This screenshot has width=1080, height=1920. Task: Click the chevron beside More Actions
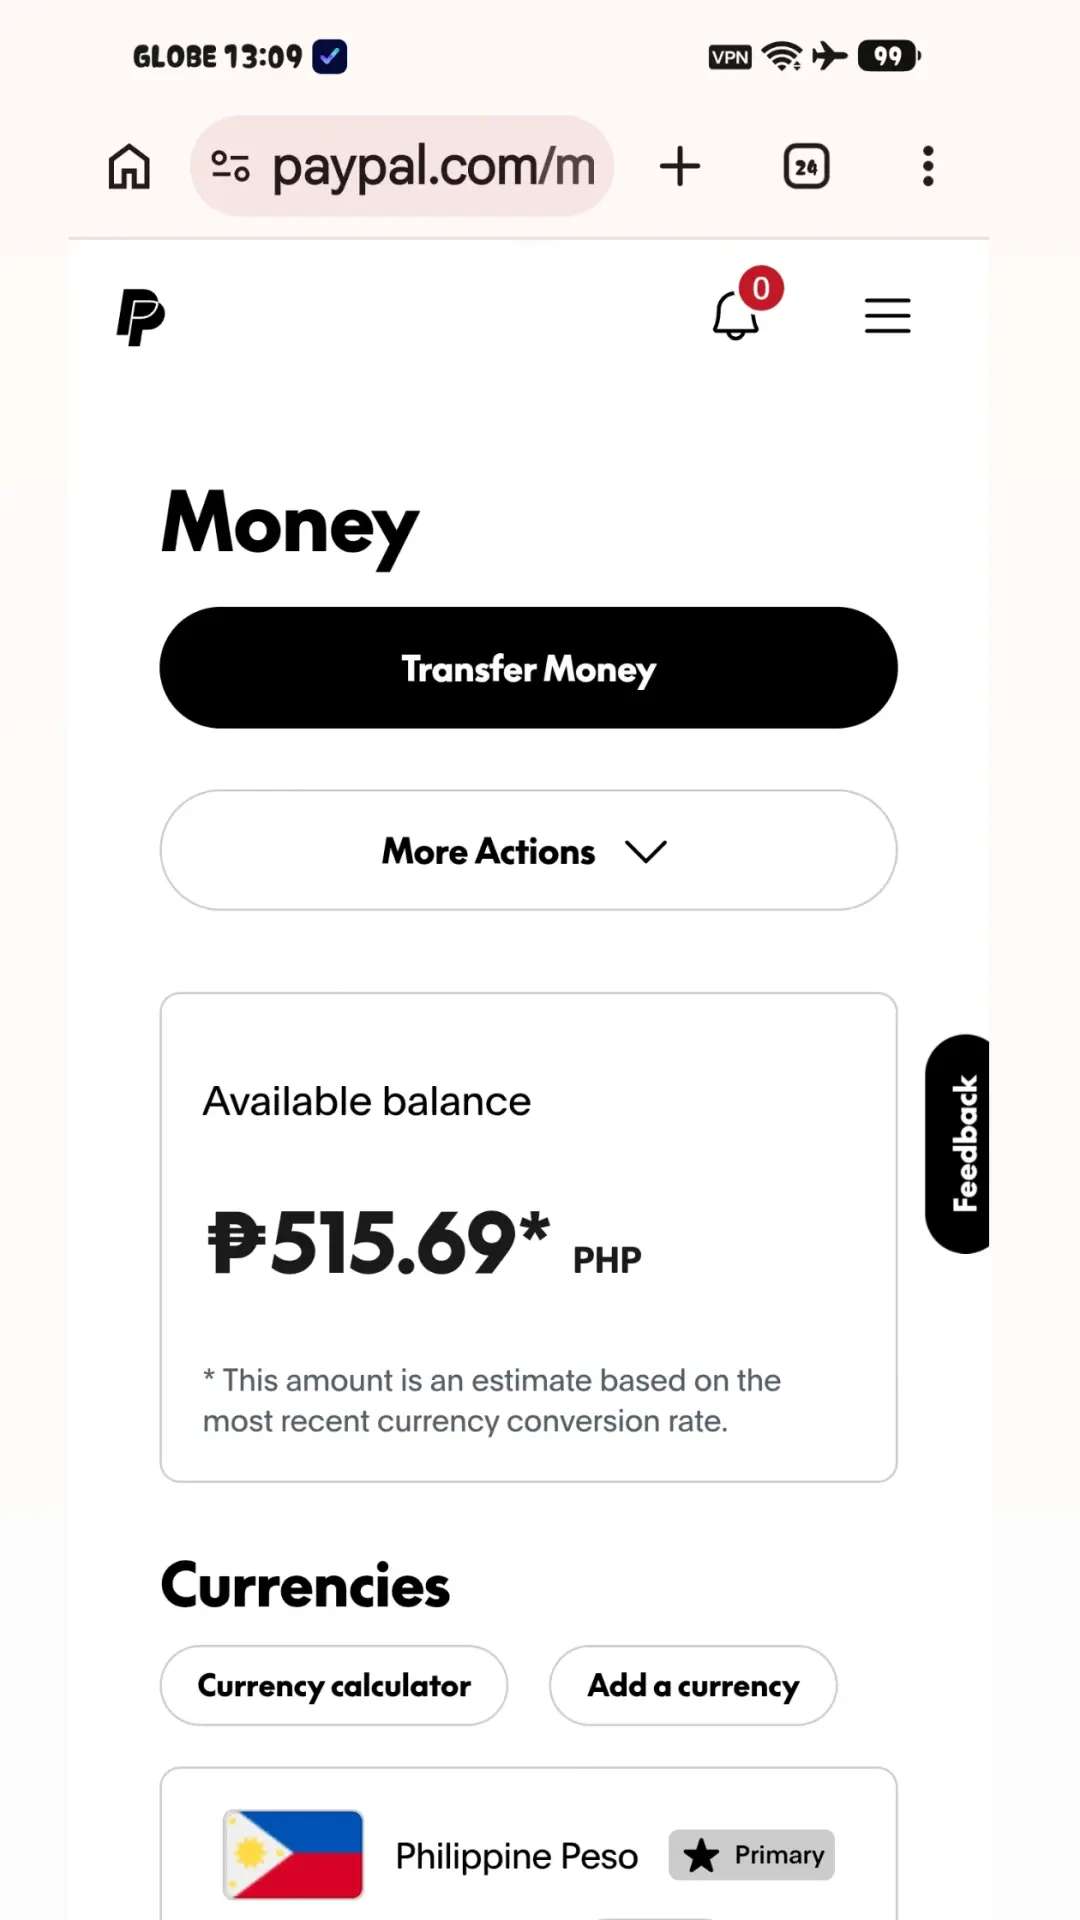[646, 851]
